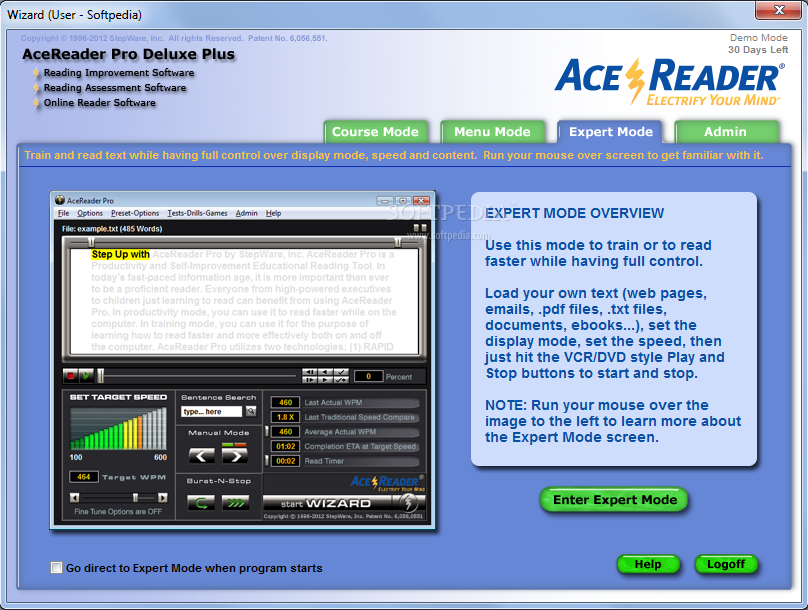Click the left margin slider handle above text
The width and height of the screenshot is (808, 610).
pos(91,242)
